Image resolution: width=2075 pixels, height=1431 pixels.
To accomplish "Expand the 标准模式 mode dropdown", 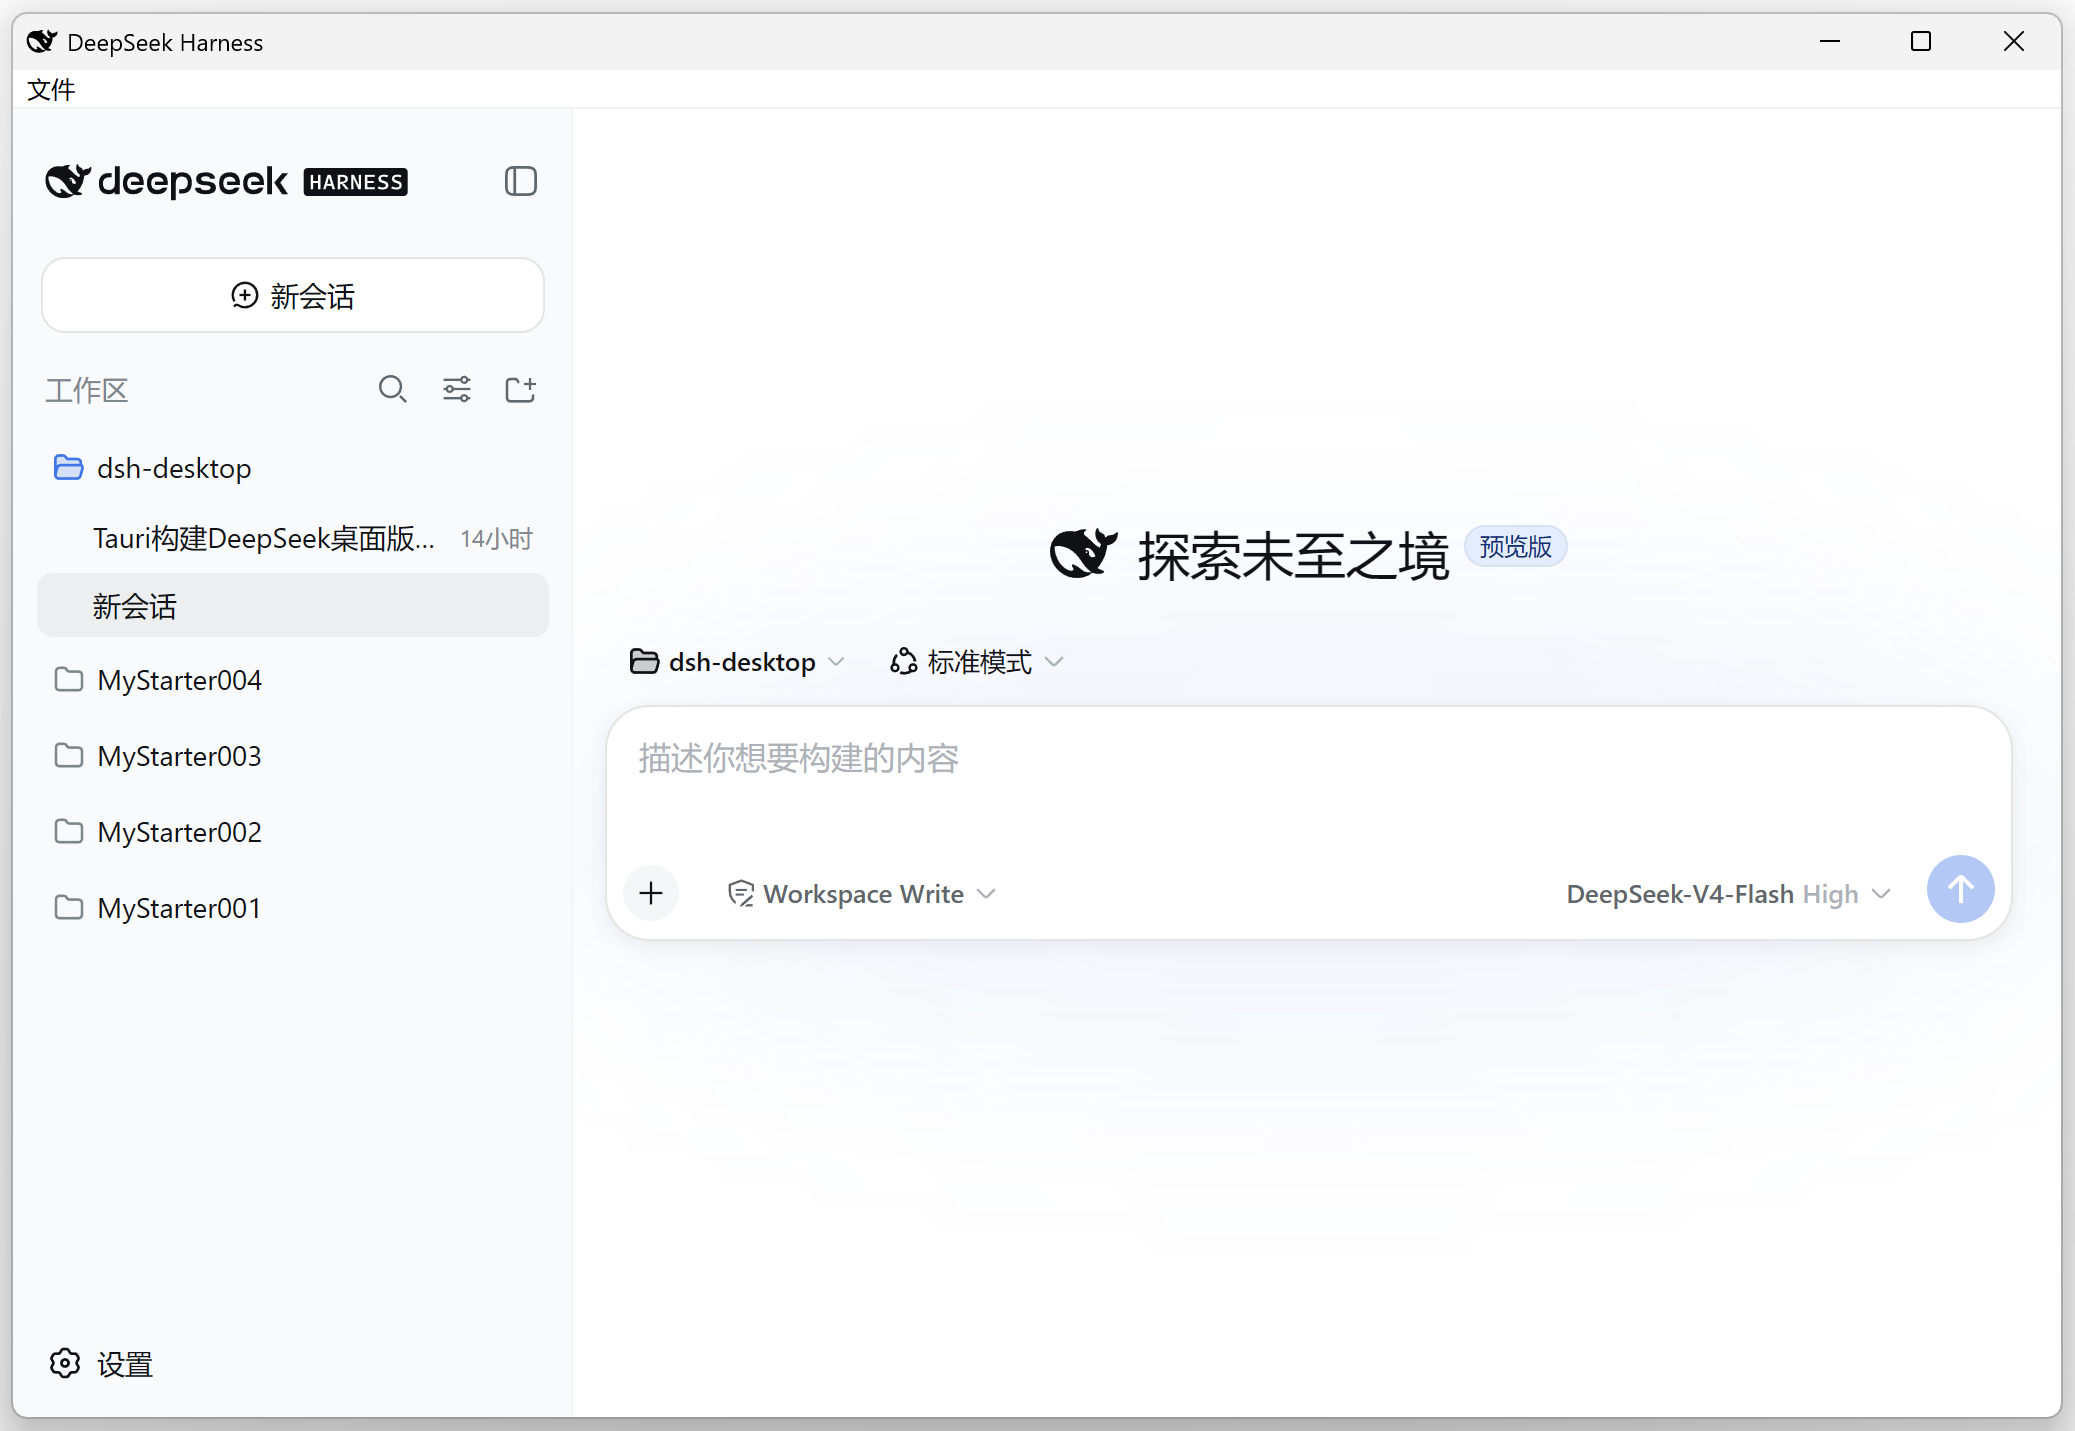I will pos(977,662).
